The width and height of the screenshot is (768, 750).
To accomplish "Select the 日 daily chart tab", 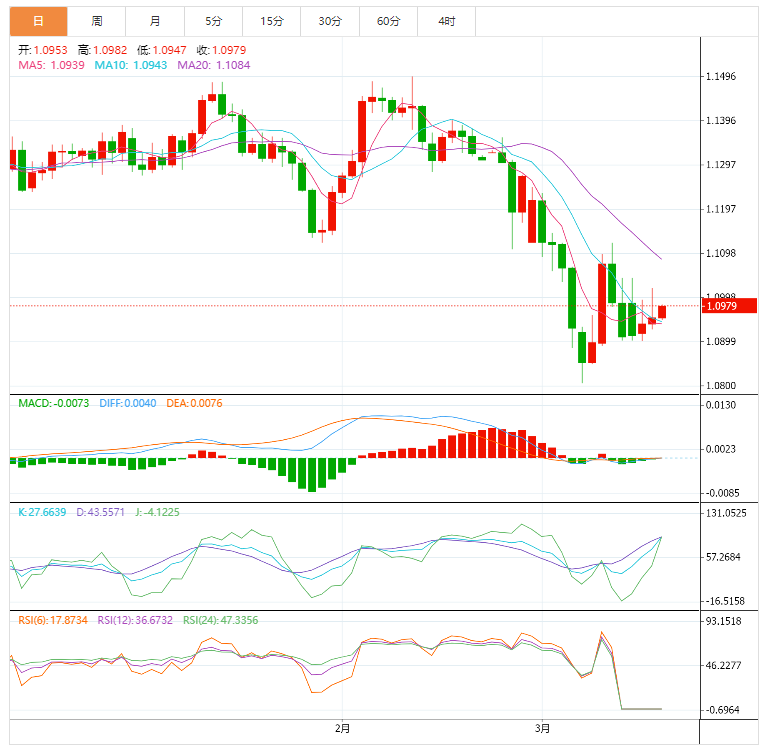I will tap(39, 21).
